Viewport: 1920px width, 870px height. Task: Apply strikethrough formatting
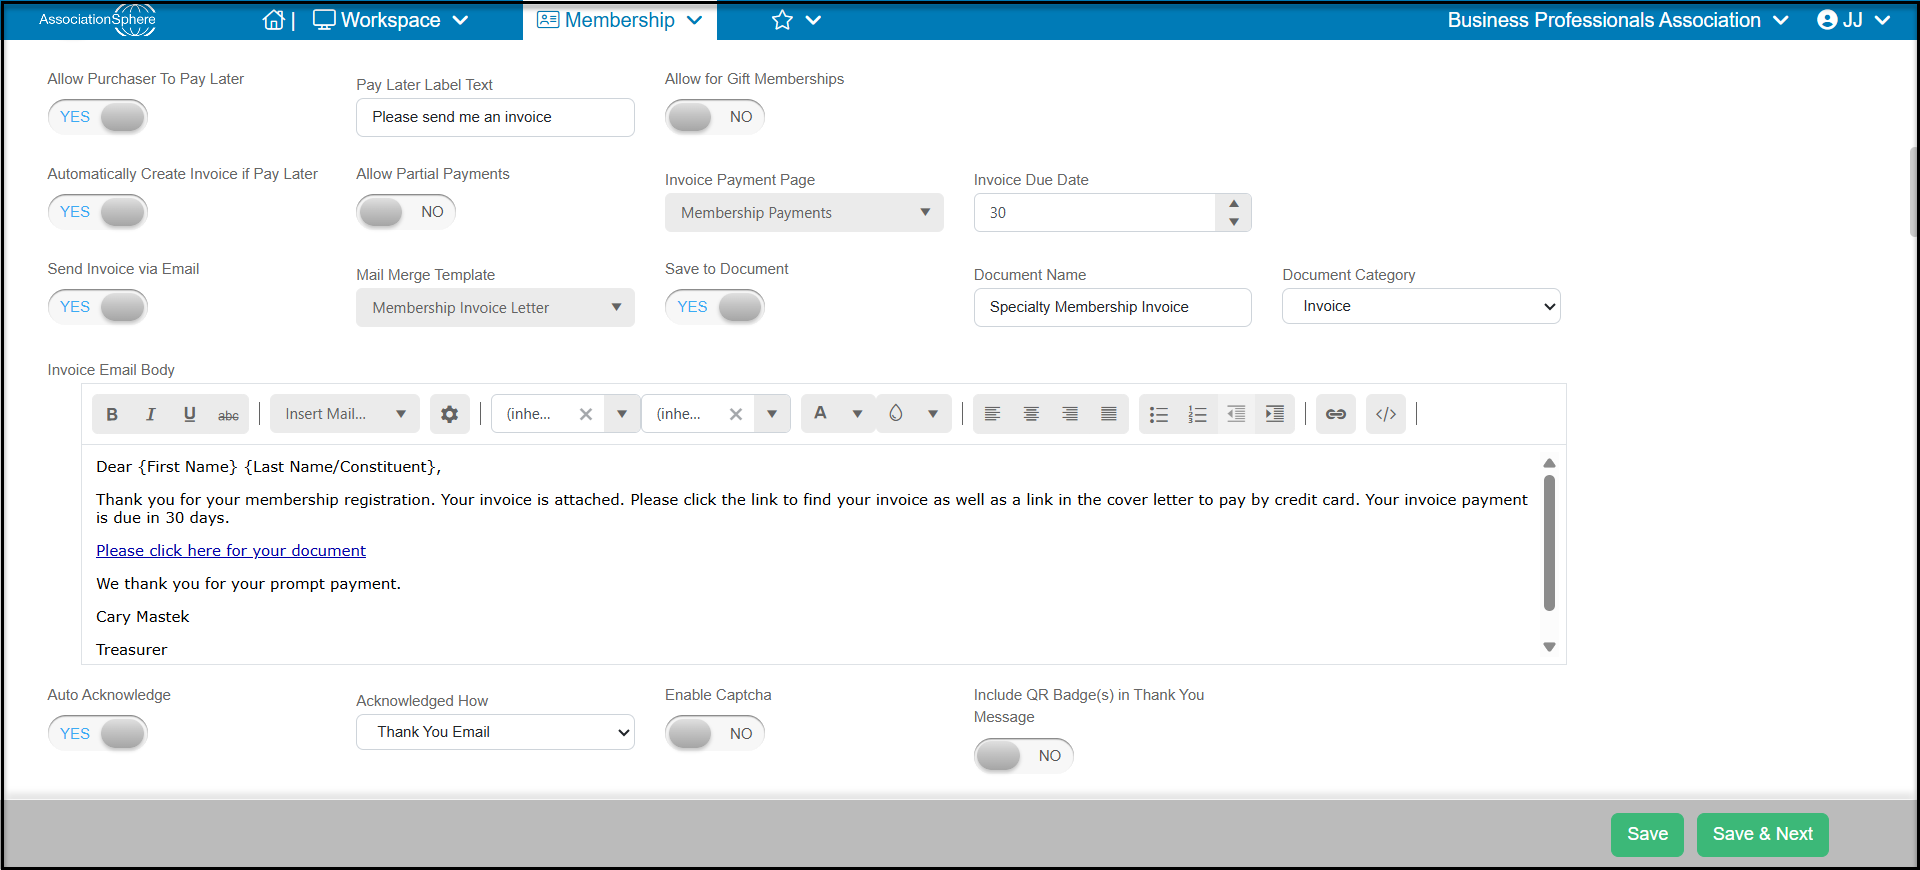click(x=228, y=414)
